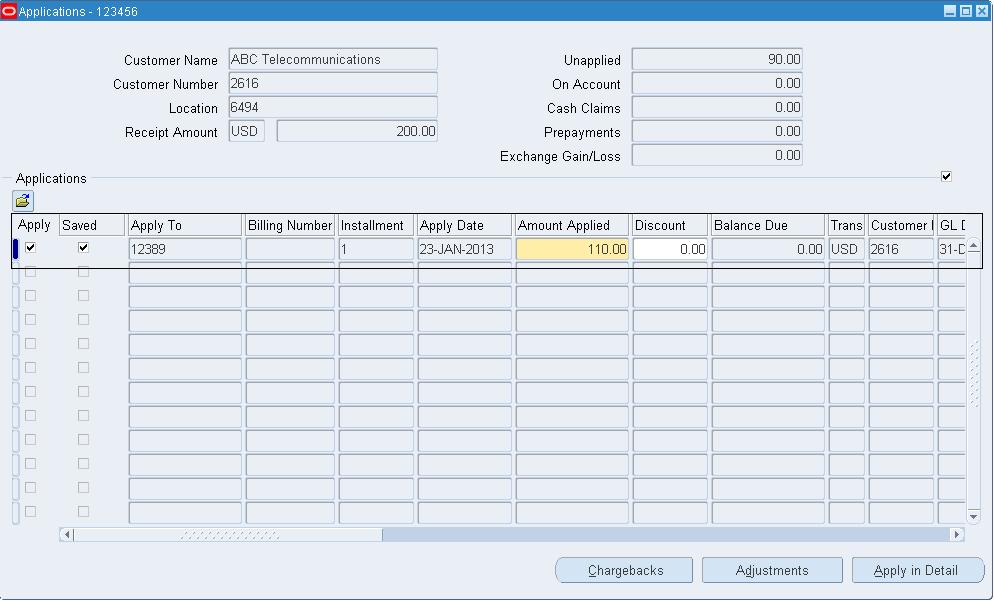This screenshot has width=994, height=601.
Task: Uncheck the Saved checkbox on the first row
Action: point(85,249)
